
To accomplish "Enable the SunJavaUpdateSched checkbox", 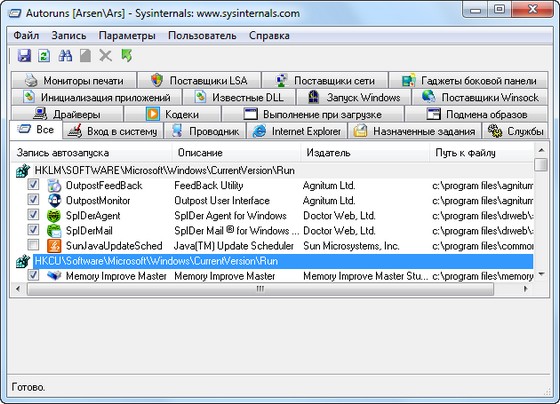I will click(x=33, y=245).
